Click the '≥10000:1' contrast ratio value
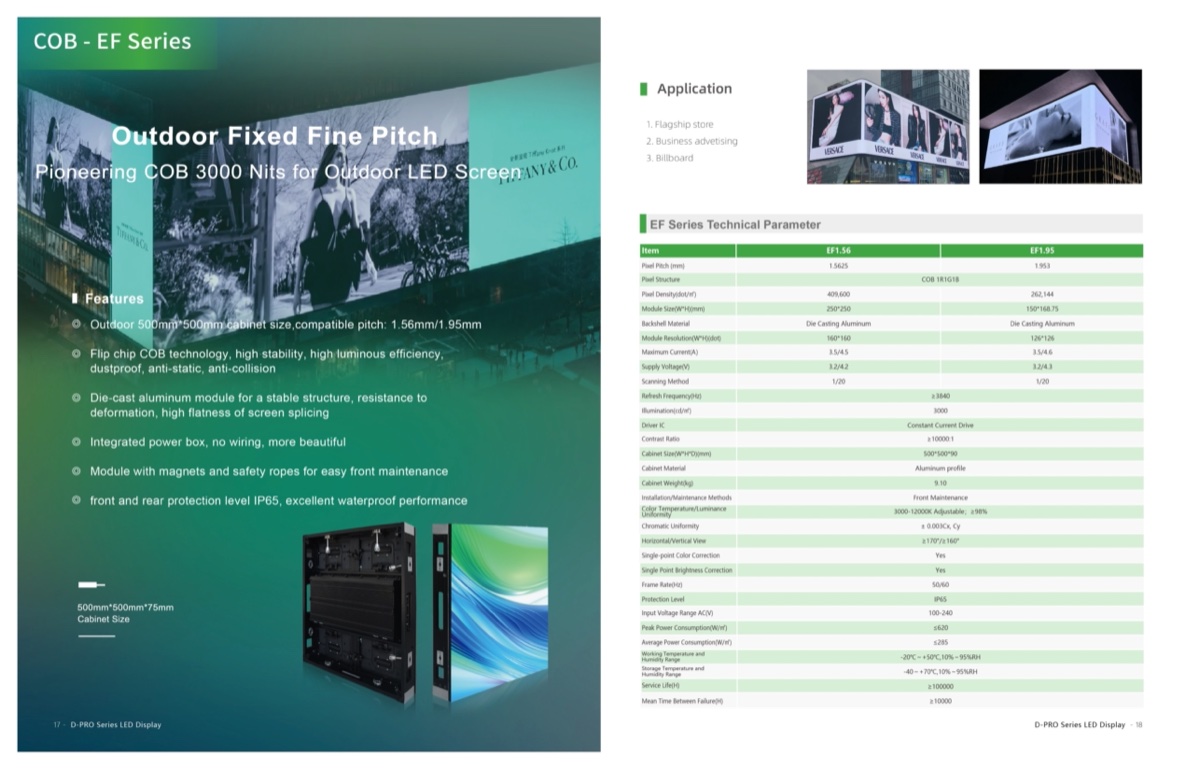Screen dimensions: 1200x769 (x=940, y=440)
